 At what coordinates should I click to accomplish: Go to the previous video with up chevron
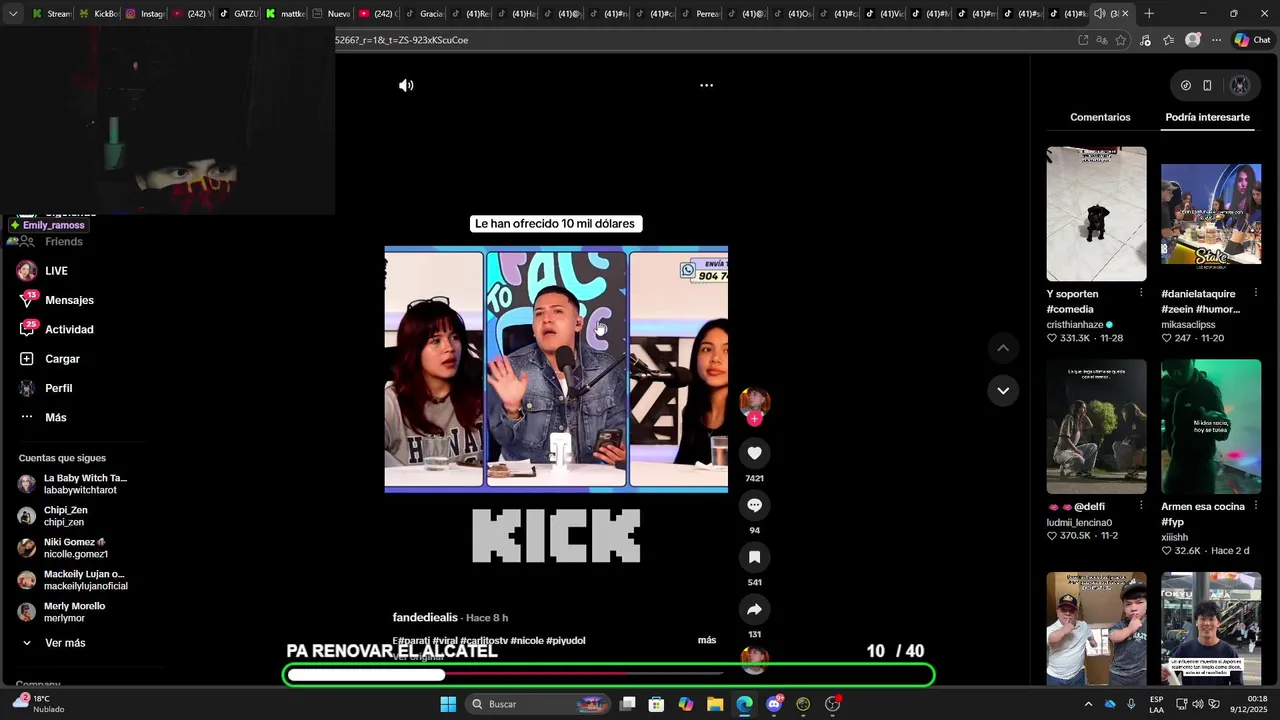tap(1003, 348)
